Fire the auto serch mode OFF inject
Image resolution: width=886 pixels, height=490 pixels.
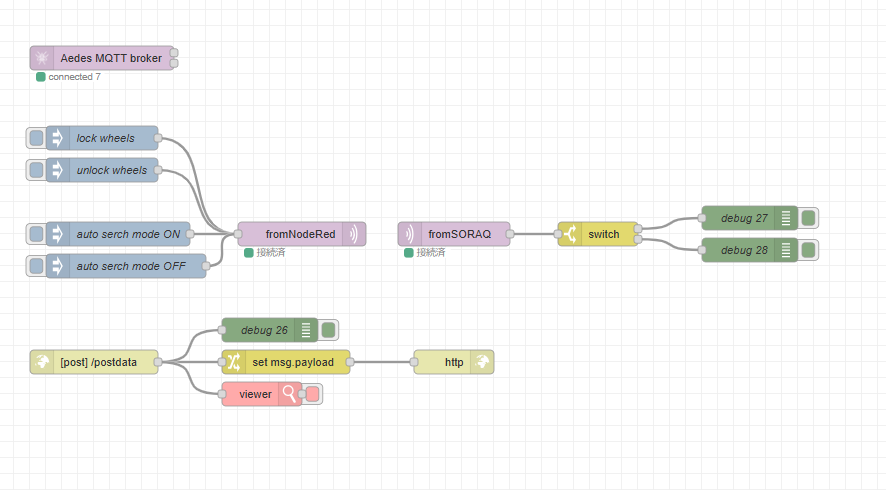point(36,266)
